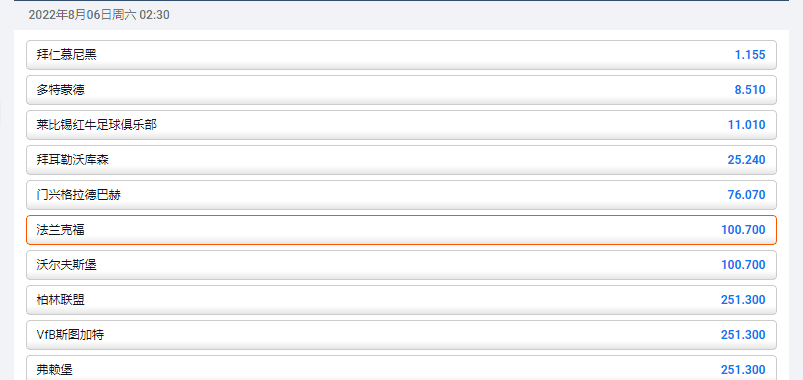
Task: Click 100.700 odds in 沃尔夫斯堡 row
Action: click(744, 265)
